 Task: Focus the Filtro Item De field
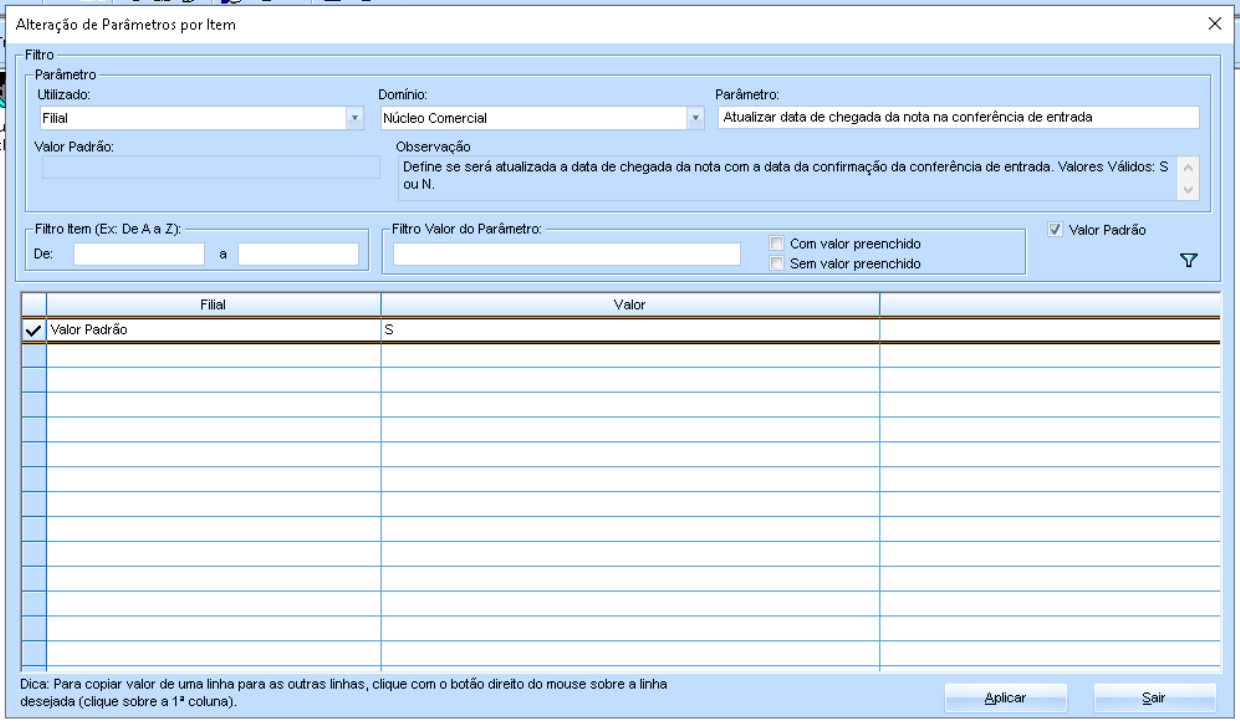click(x=139, y=254)
